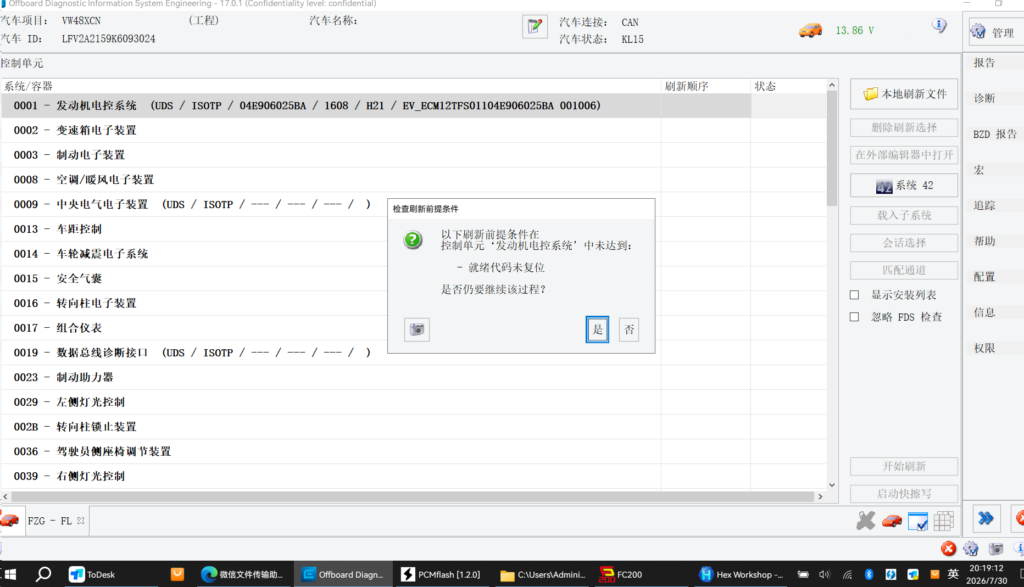1024x587 pixels.
Task: Switch to ToDesk in the taskbar
Action: [93, 574]
